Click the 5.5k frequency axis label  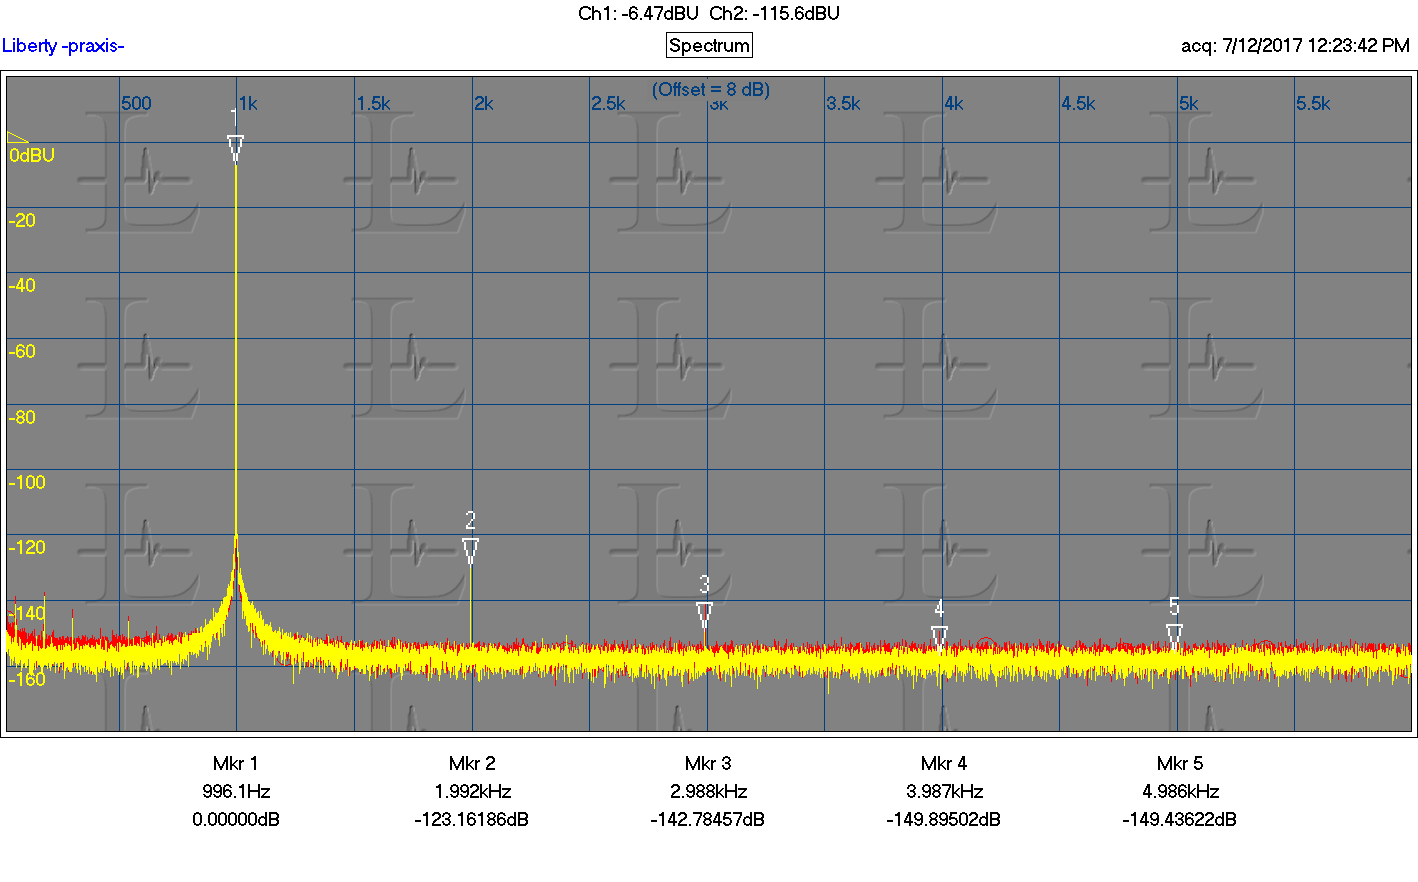tap(1313, 103)
